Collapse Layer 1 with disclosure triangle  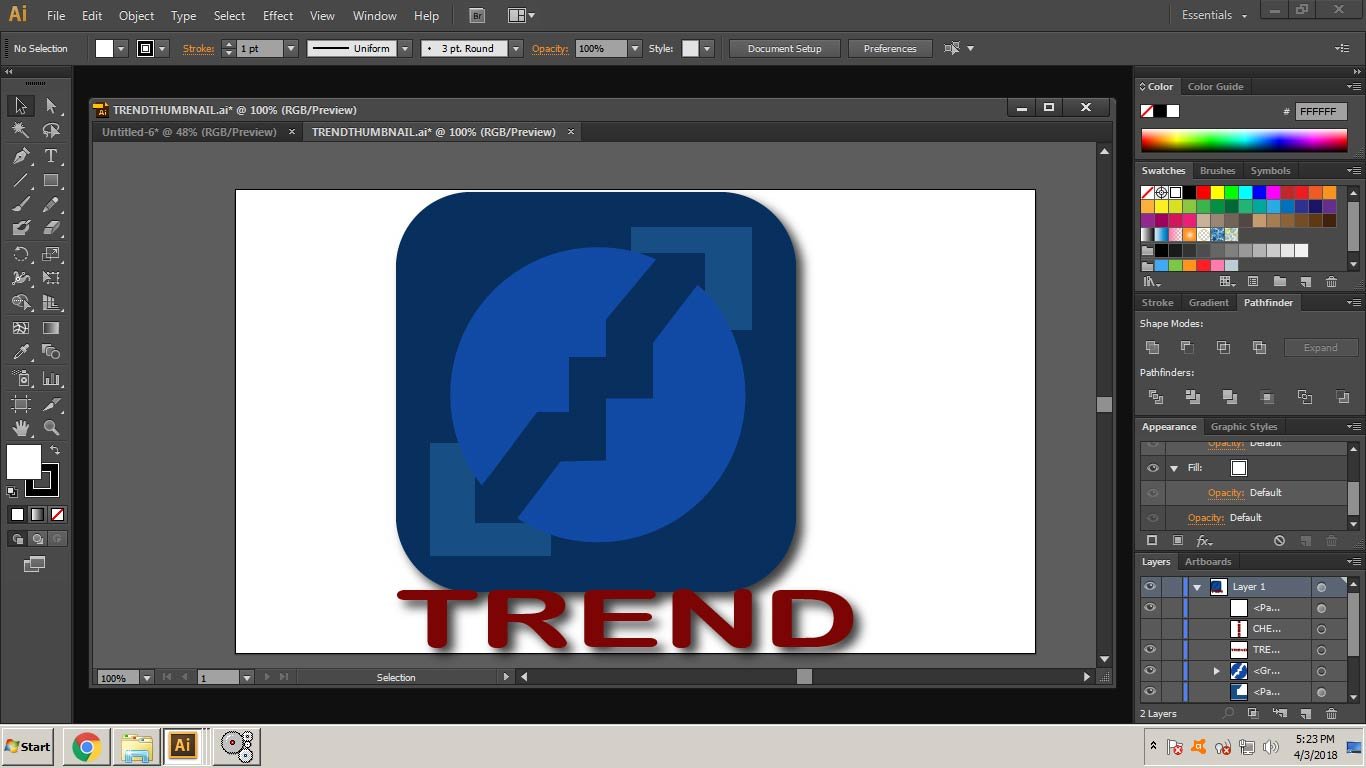pos(1197,587)
